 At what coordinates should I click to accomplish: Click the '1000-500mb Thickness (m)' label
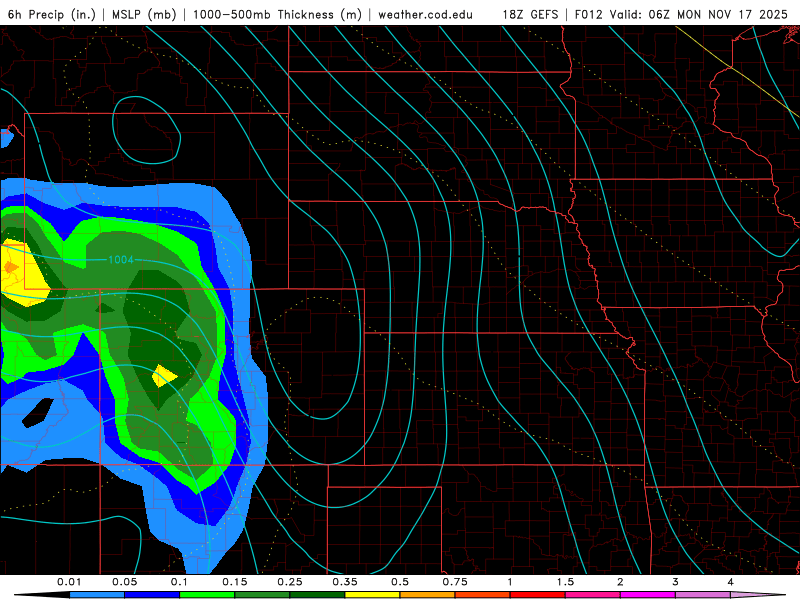(x=277, y=14)
